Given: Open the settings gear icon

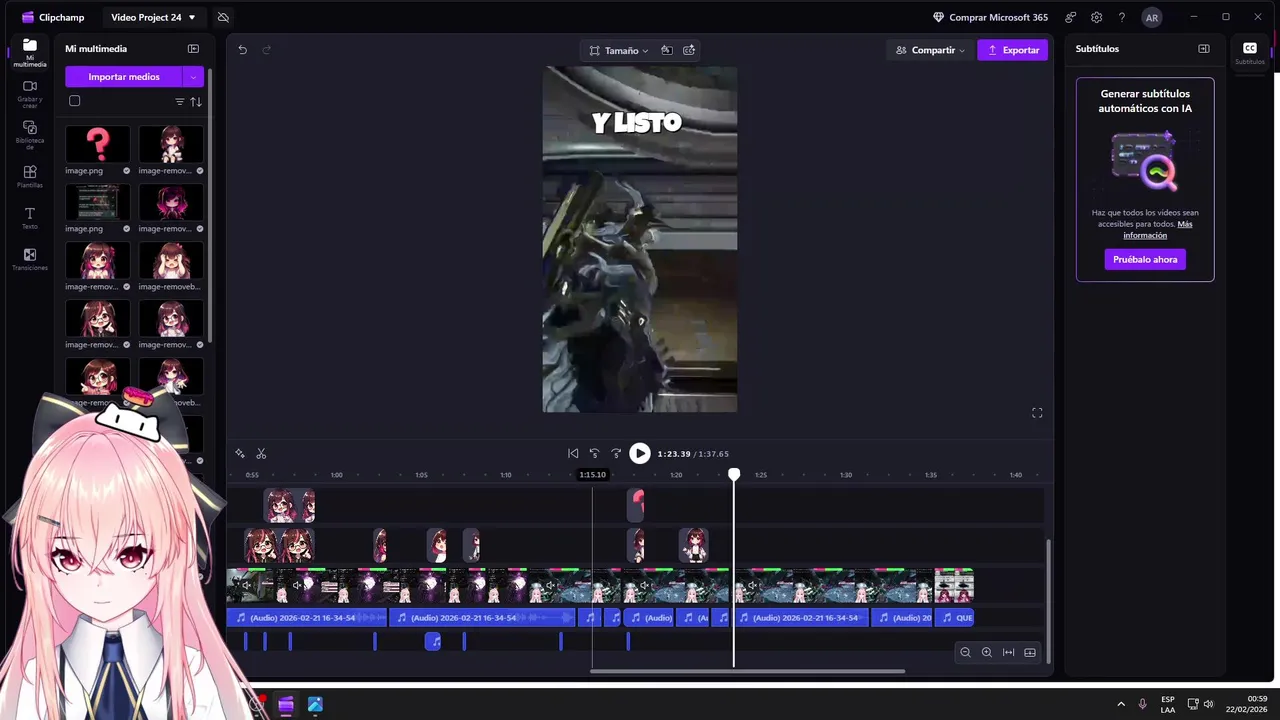Looking at the screenshot, I should (1096, 17).
